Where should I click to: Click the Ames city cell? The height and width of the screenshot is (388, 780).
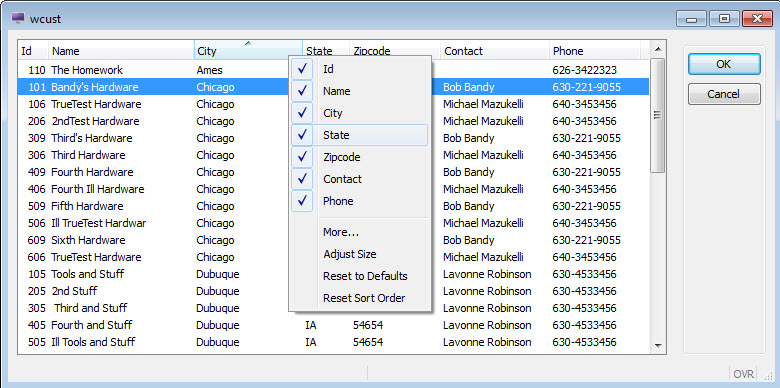click(209, 70)
